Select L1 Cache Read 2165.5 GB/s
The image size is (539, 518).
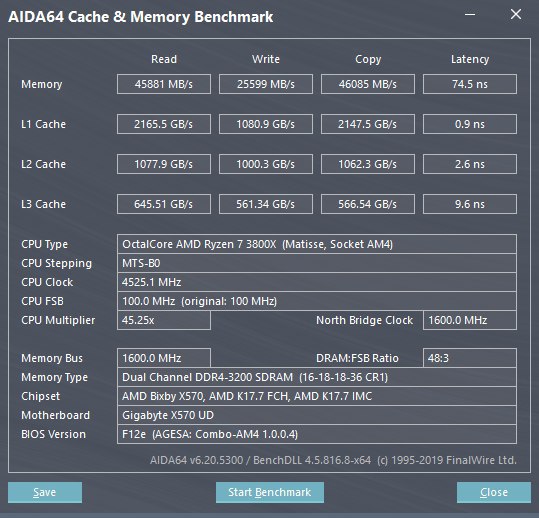tap(164, 124)
